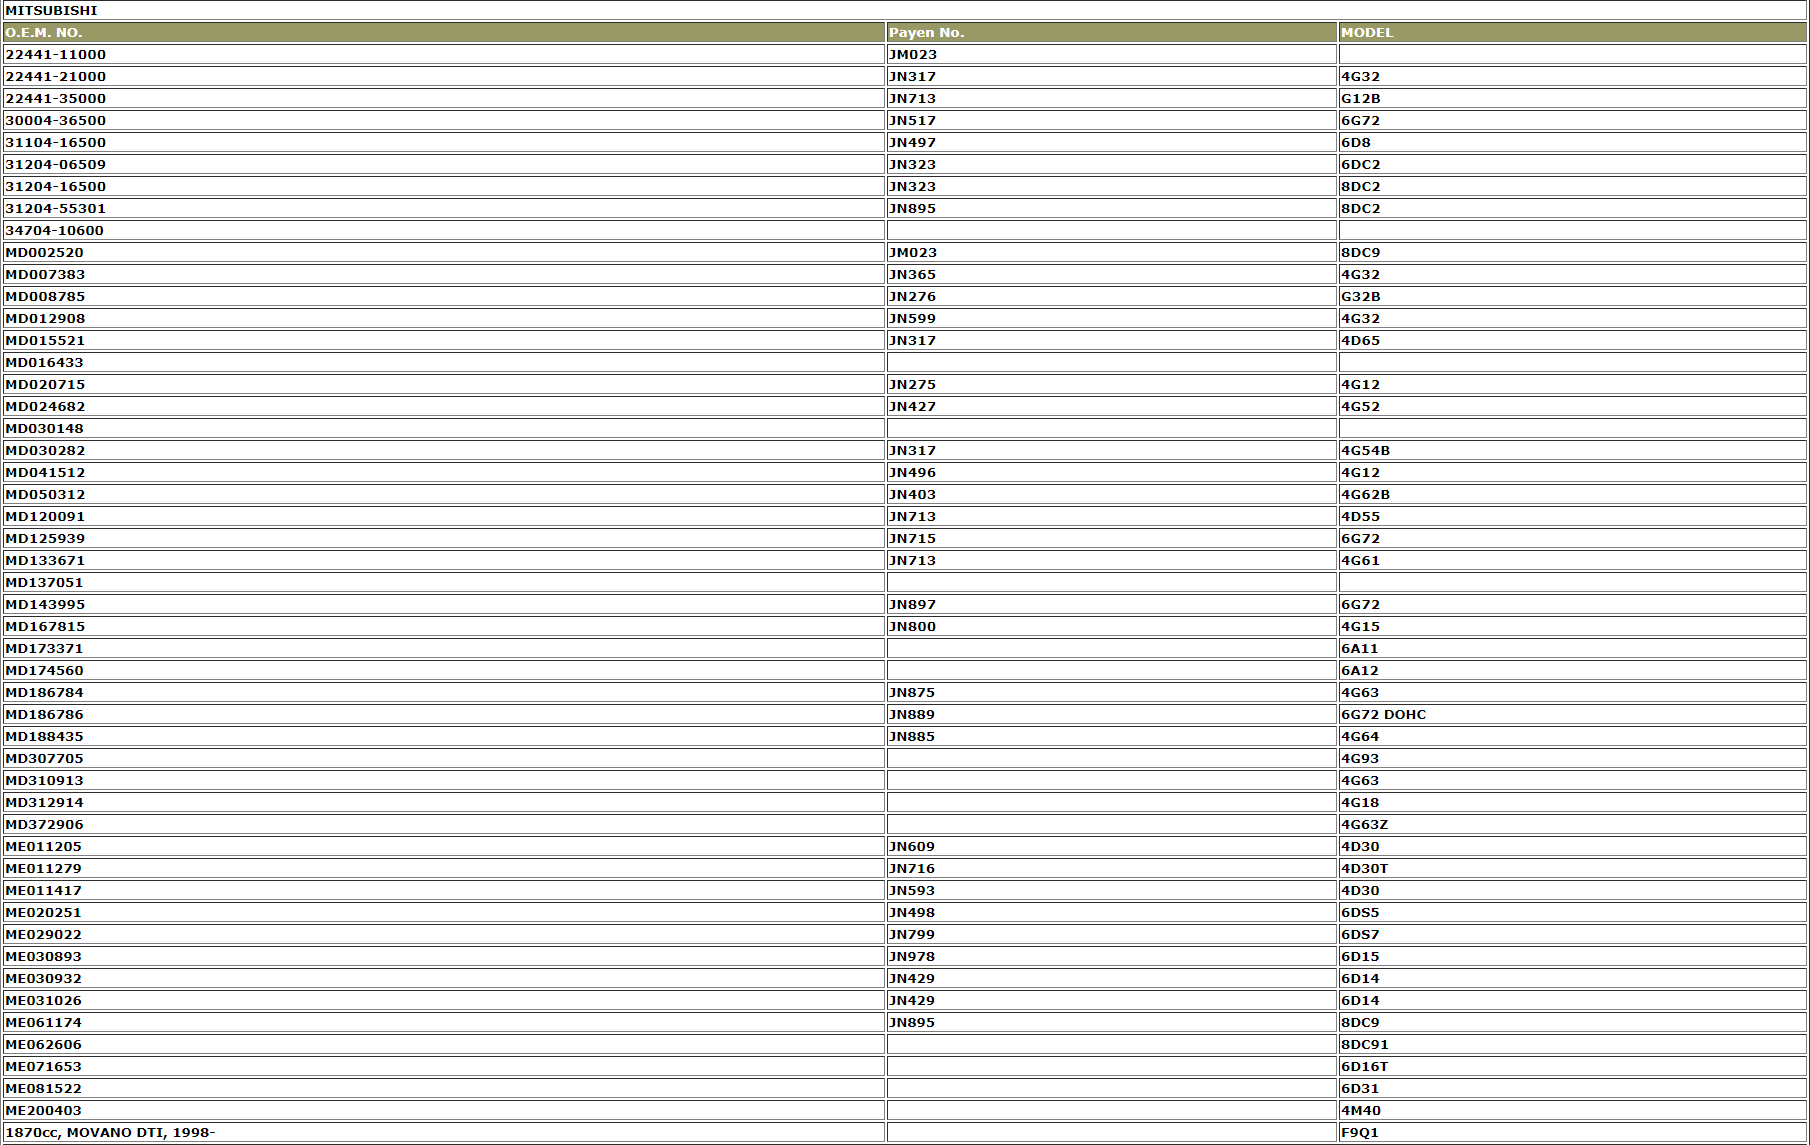Click model cell 4G63Z
The width and height of the screenshot is (1810, 1145).
point(1573,824)
